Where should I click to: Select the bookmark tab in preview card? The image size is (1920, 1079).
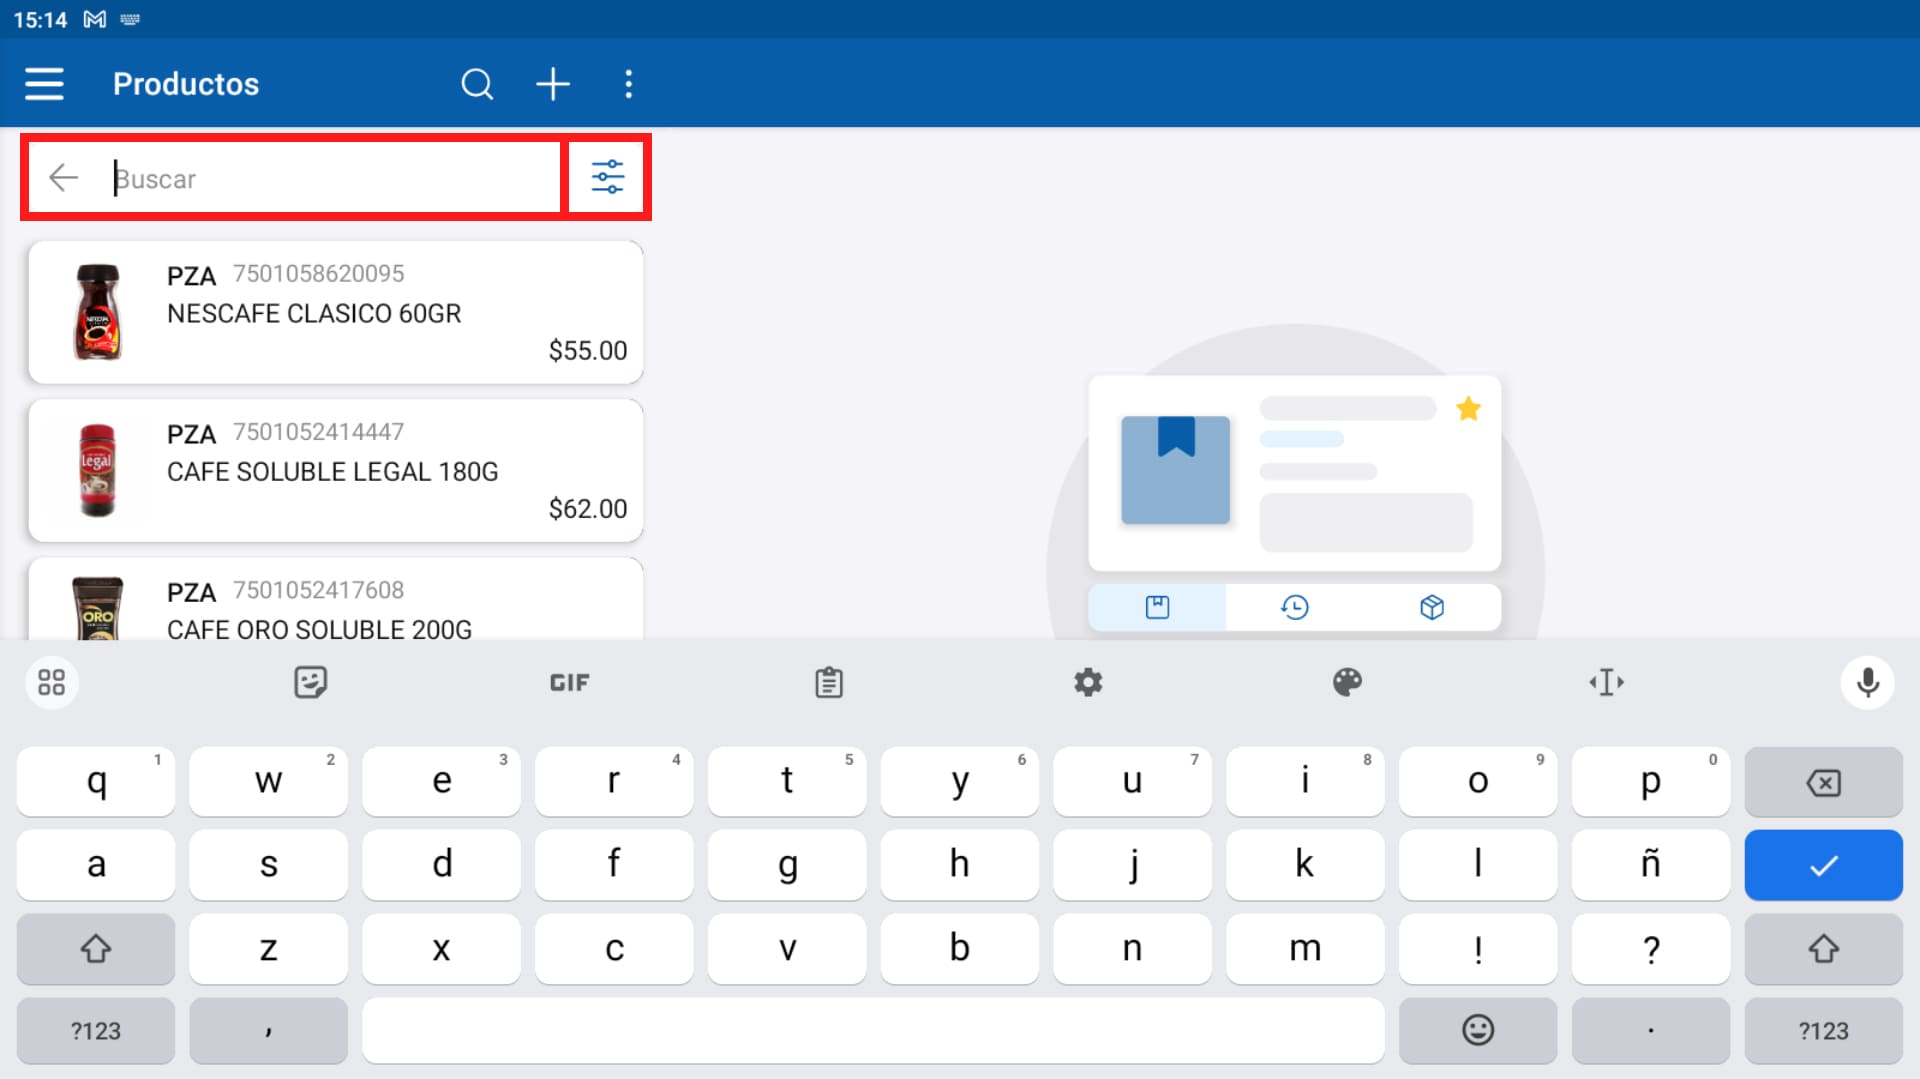click(1157, 607)
